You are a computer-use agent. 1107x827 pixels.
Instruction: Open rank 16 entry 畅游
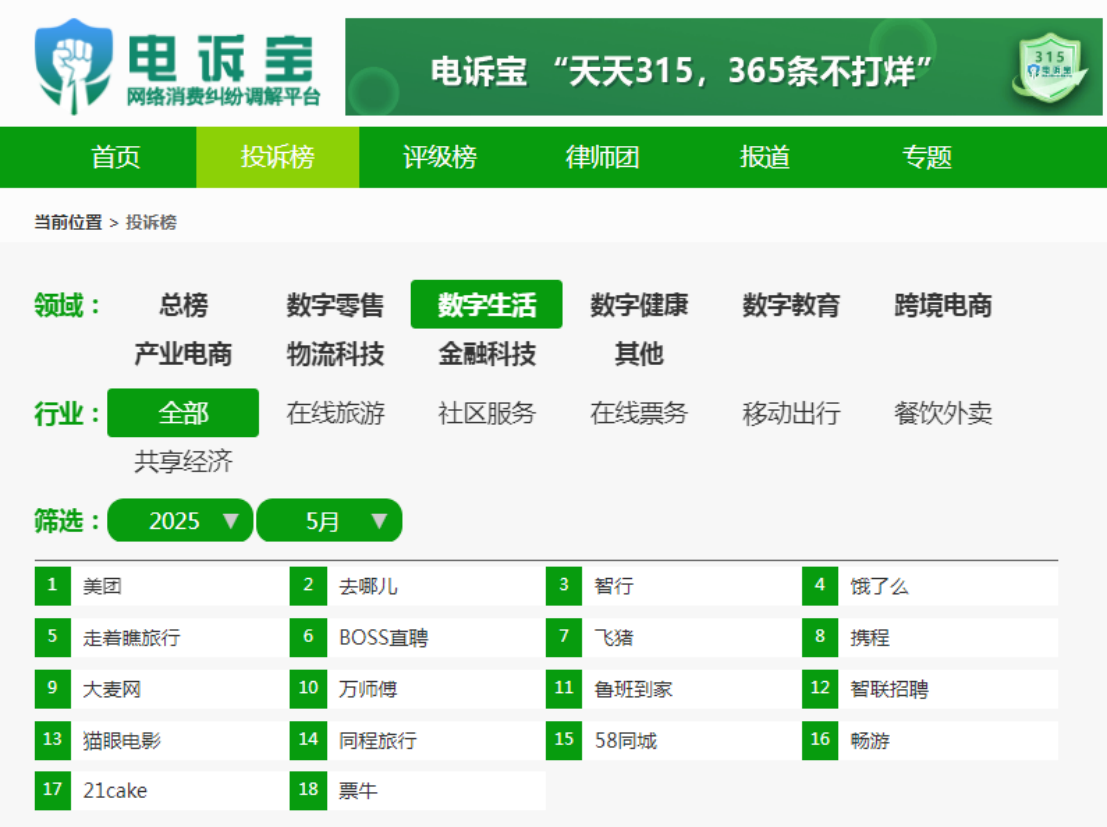point(930,741)
